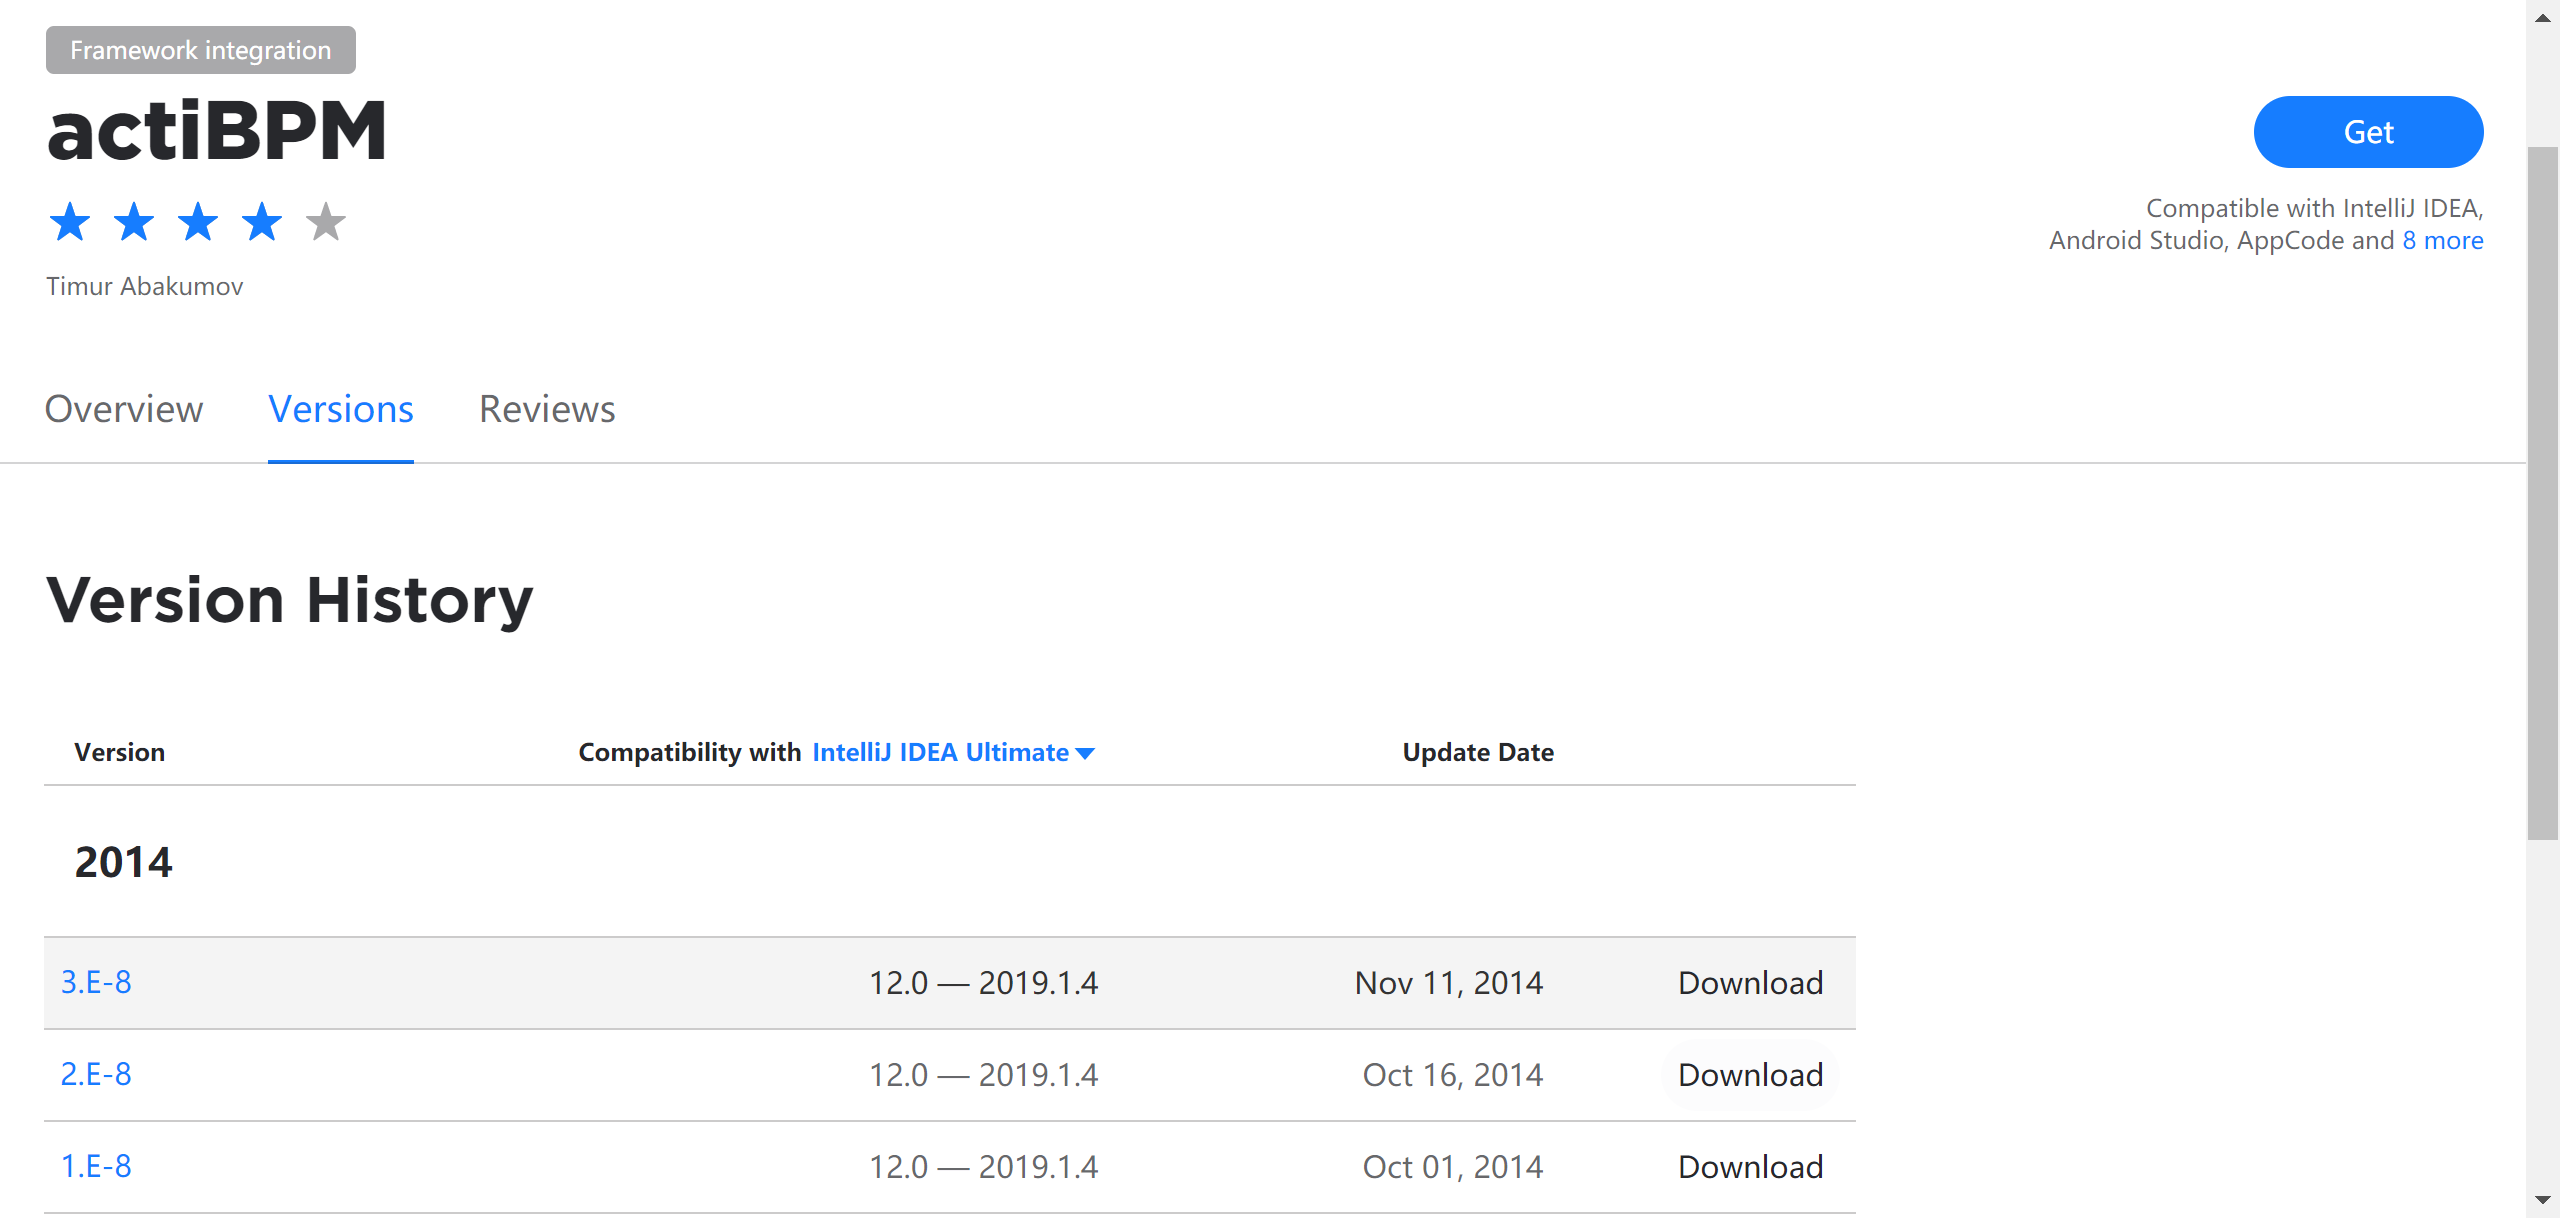Viewport: 2560px width, 1218px height.
Task: Click compatibility range in the 3.E-8 row
Action: point(983,983)
